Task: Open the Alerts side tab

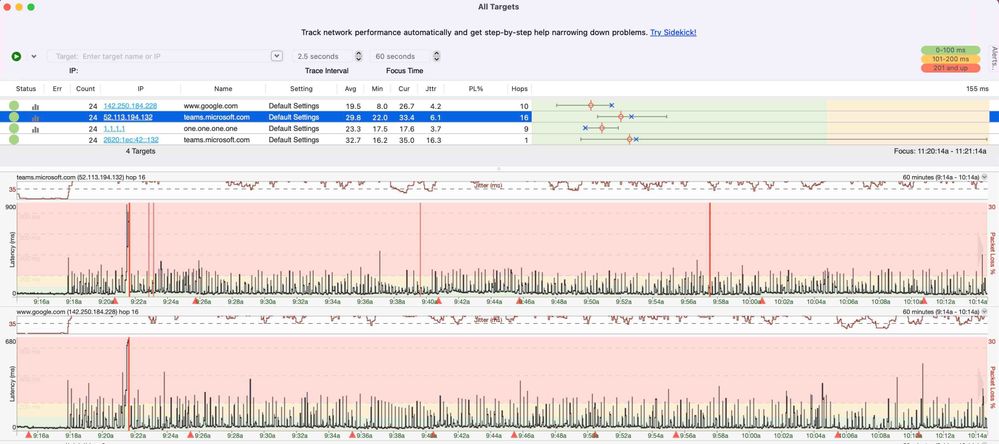Action: point(994,57)
